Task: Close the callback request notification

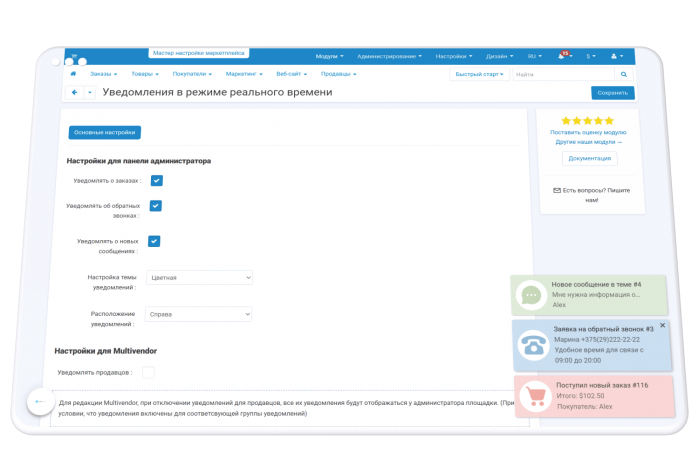Action: 662,325
